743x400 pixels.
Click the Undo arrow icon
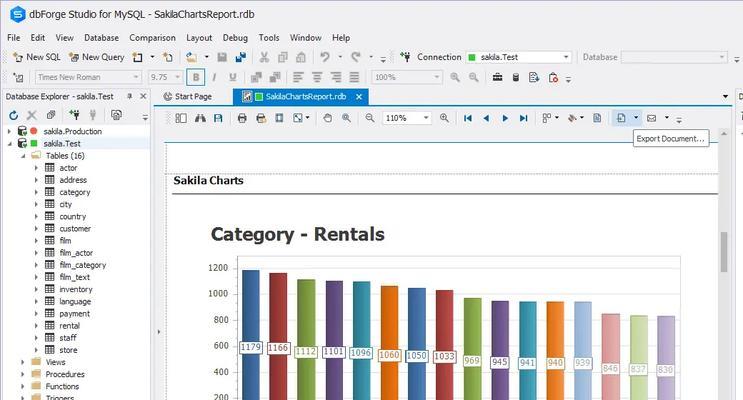pyautogui.click(x=325, y=57)
